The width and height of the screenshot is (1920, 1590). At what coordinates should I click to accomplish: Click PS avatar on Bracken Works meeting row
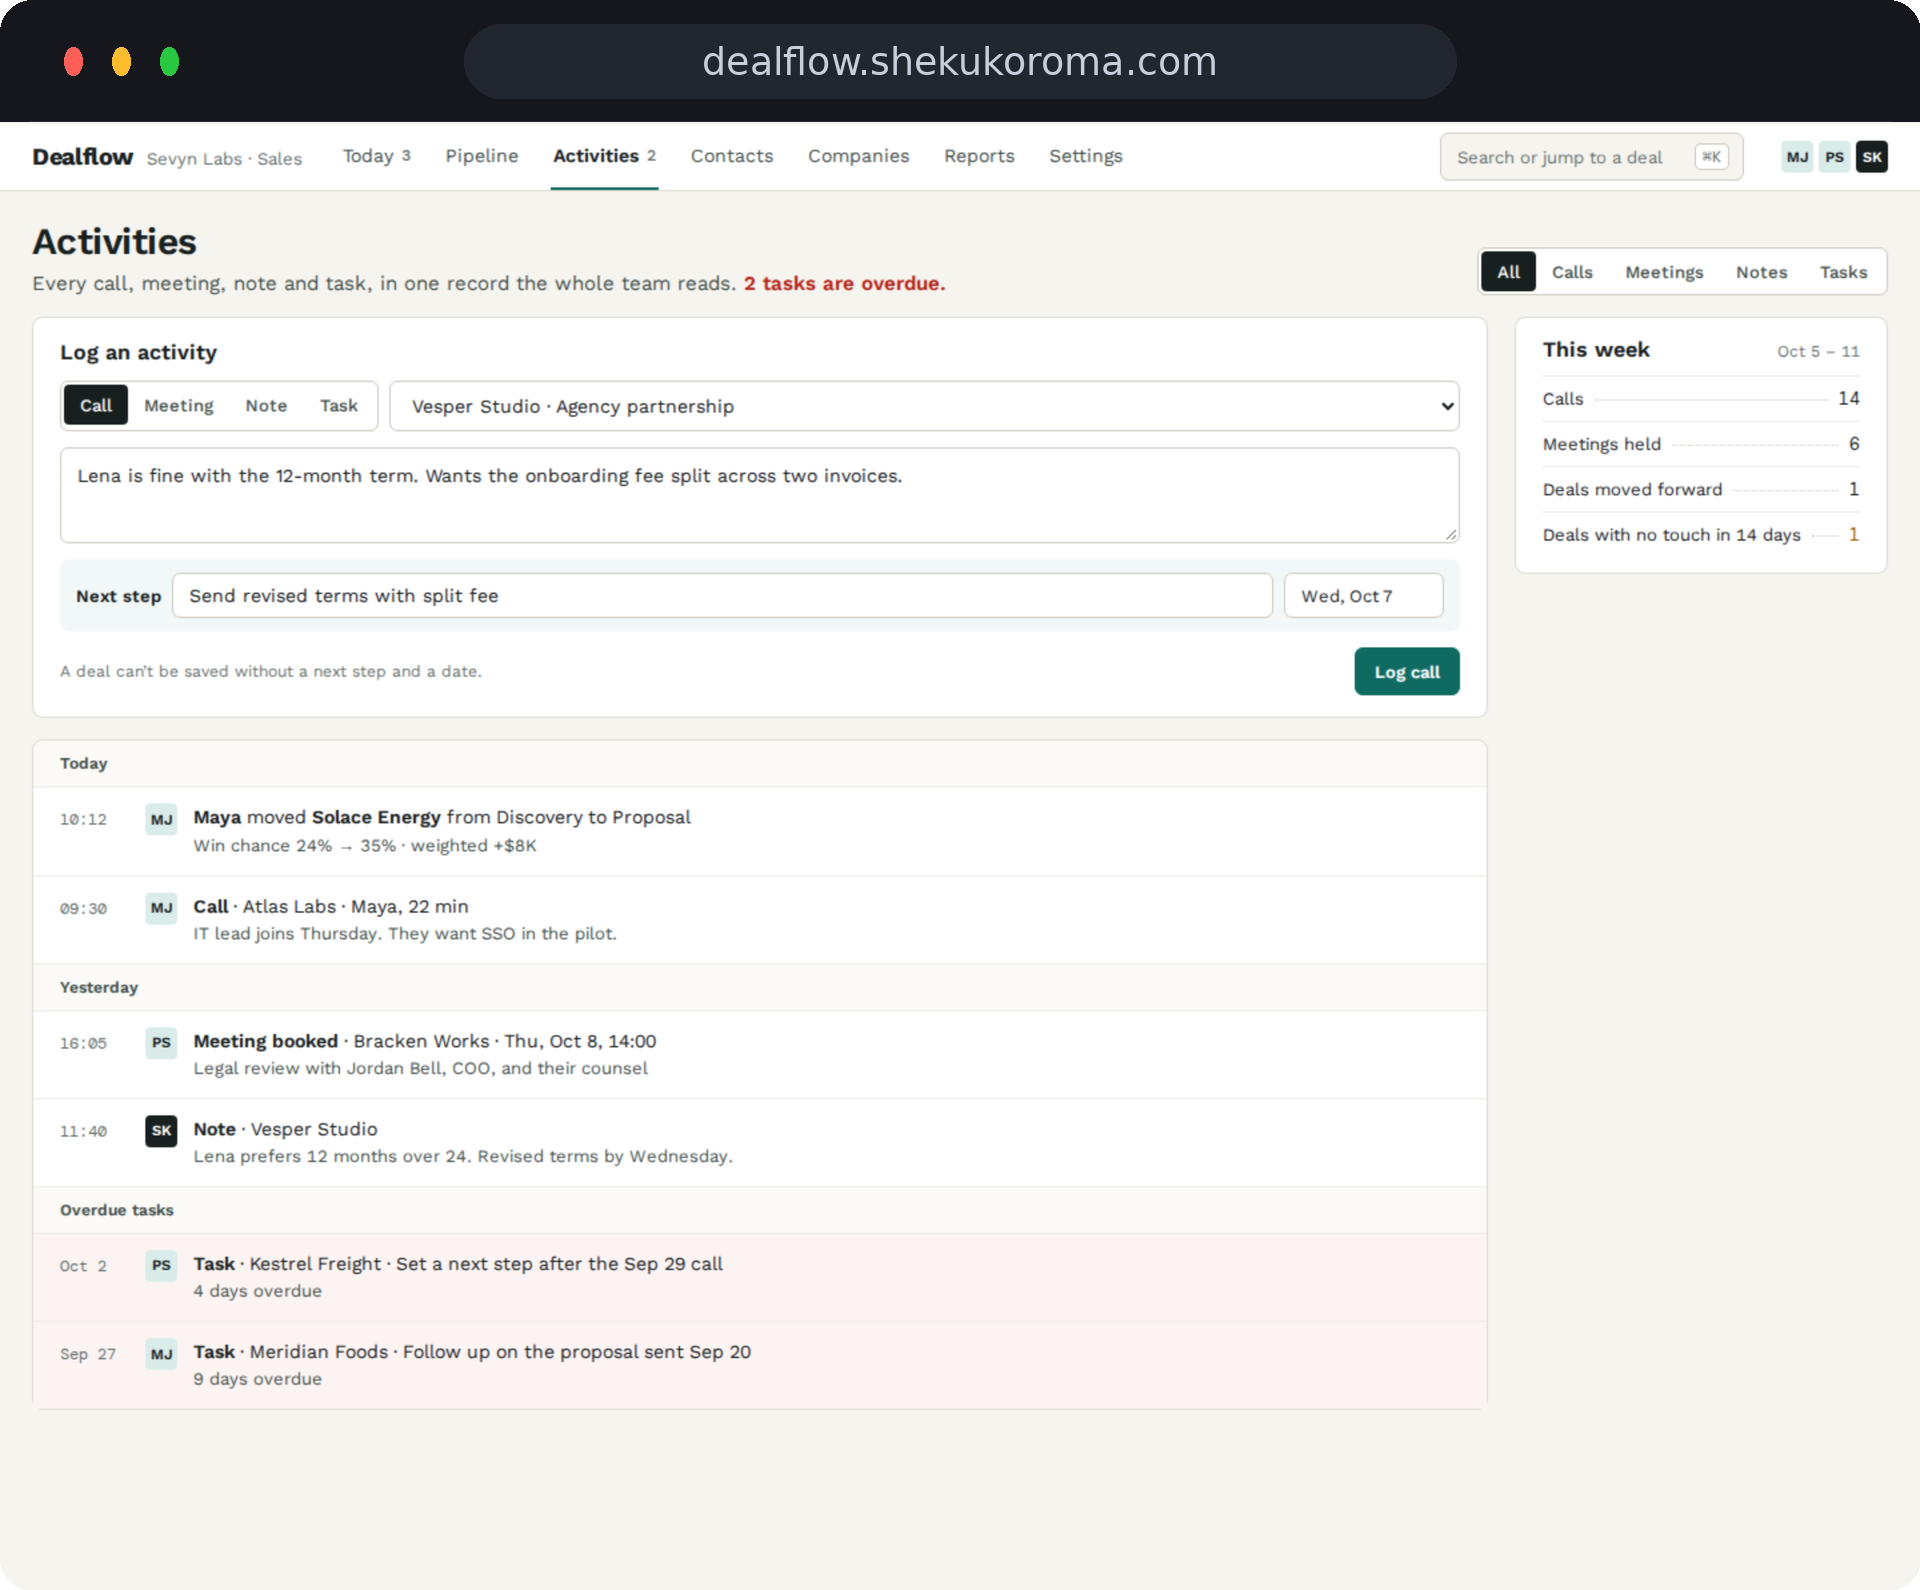[x=161, y=1043]
